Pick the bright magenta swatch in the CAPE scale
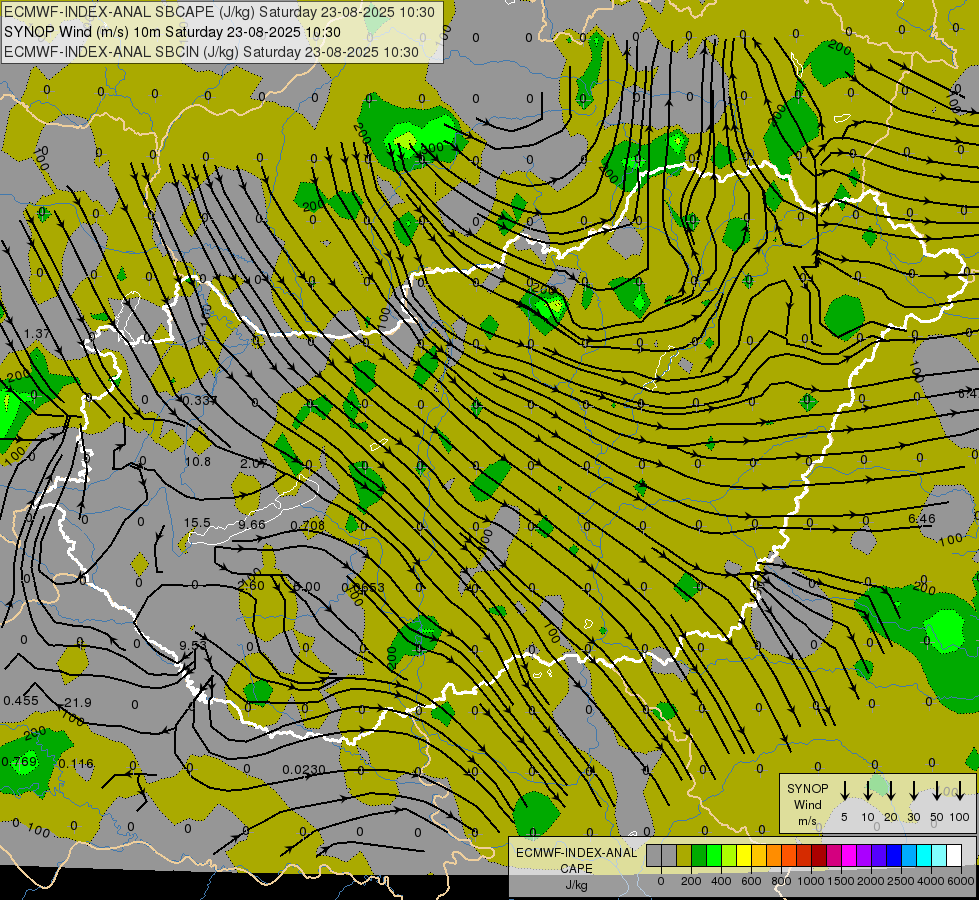The width and height of the screenshot is (979, 900). pyautogui.click(x=849, y=855)
